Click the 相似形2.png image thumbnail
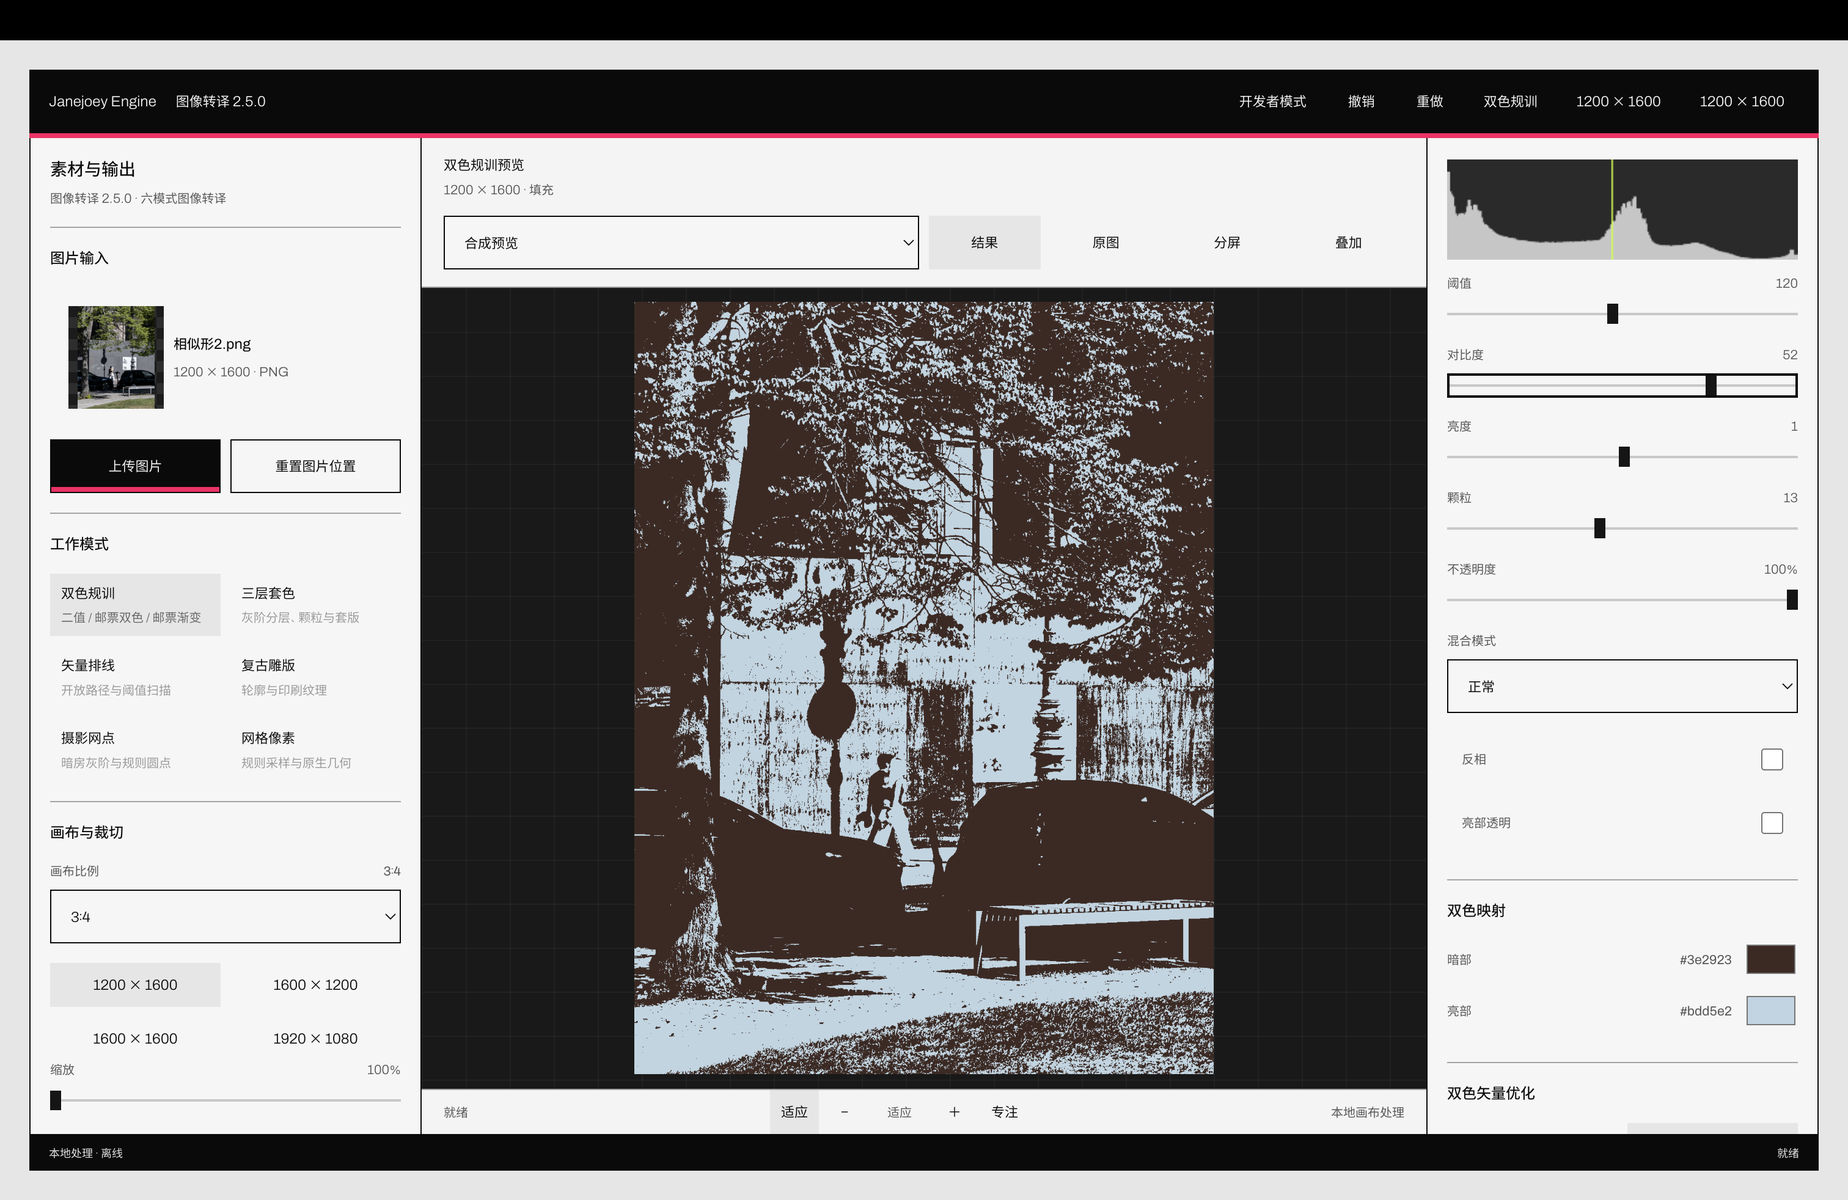 [116, 357]
